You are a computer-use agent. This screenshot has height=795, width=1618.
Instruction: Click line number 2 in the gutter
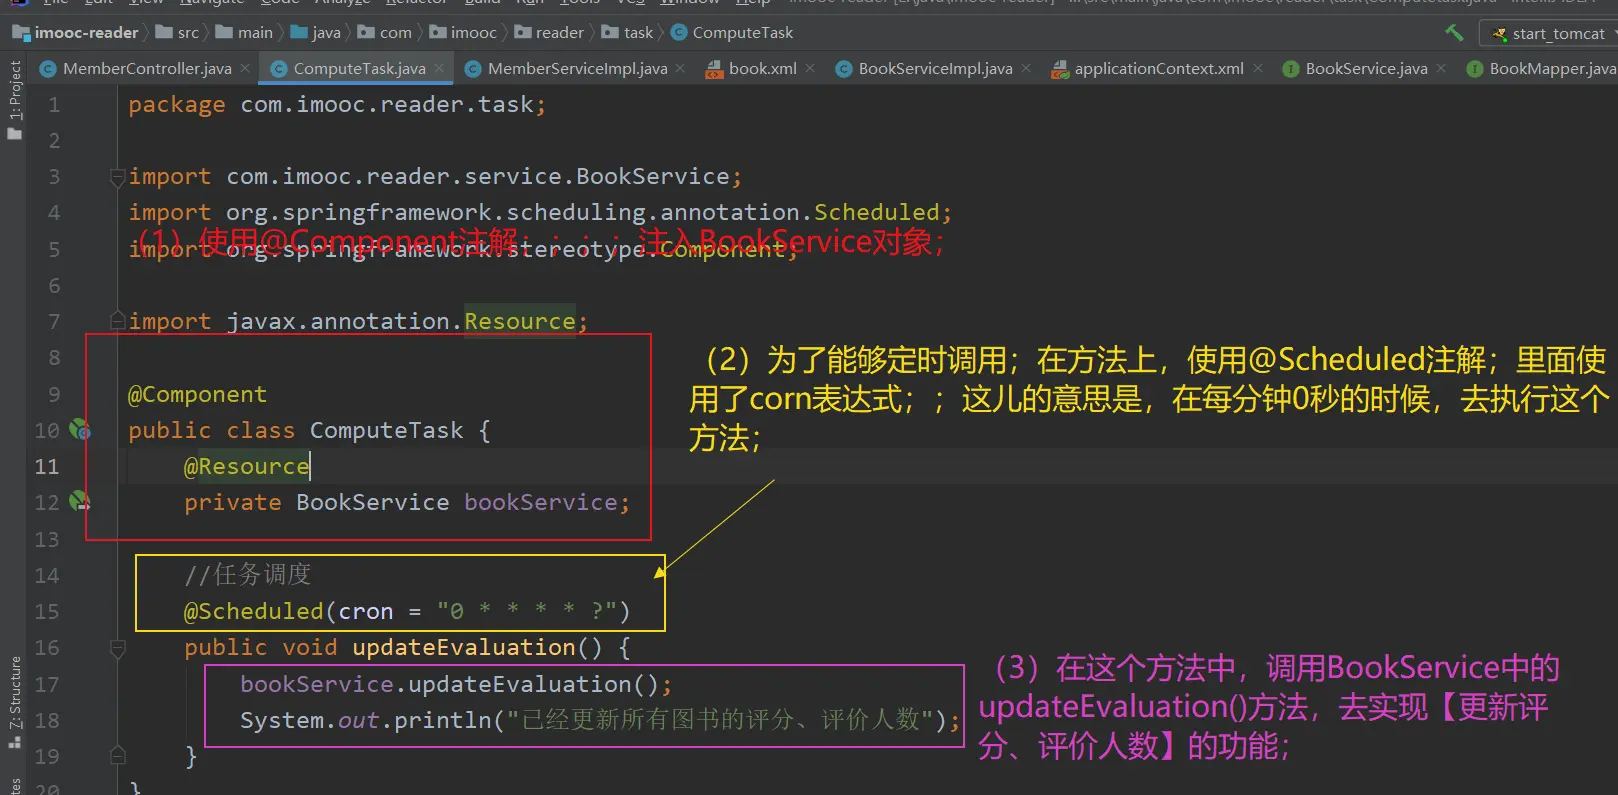[x=54, y=140]
